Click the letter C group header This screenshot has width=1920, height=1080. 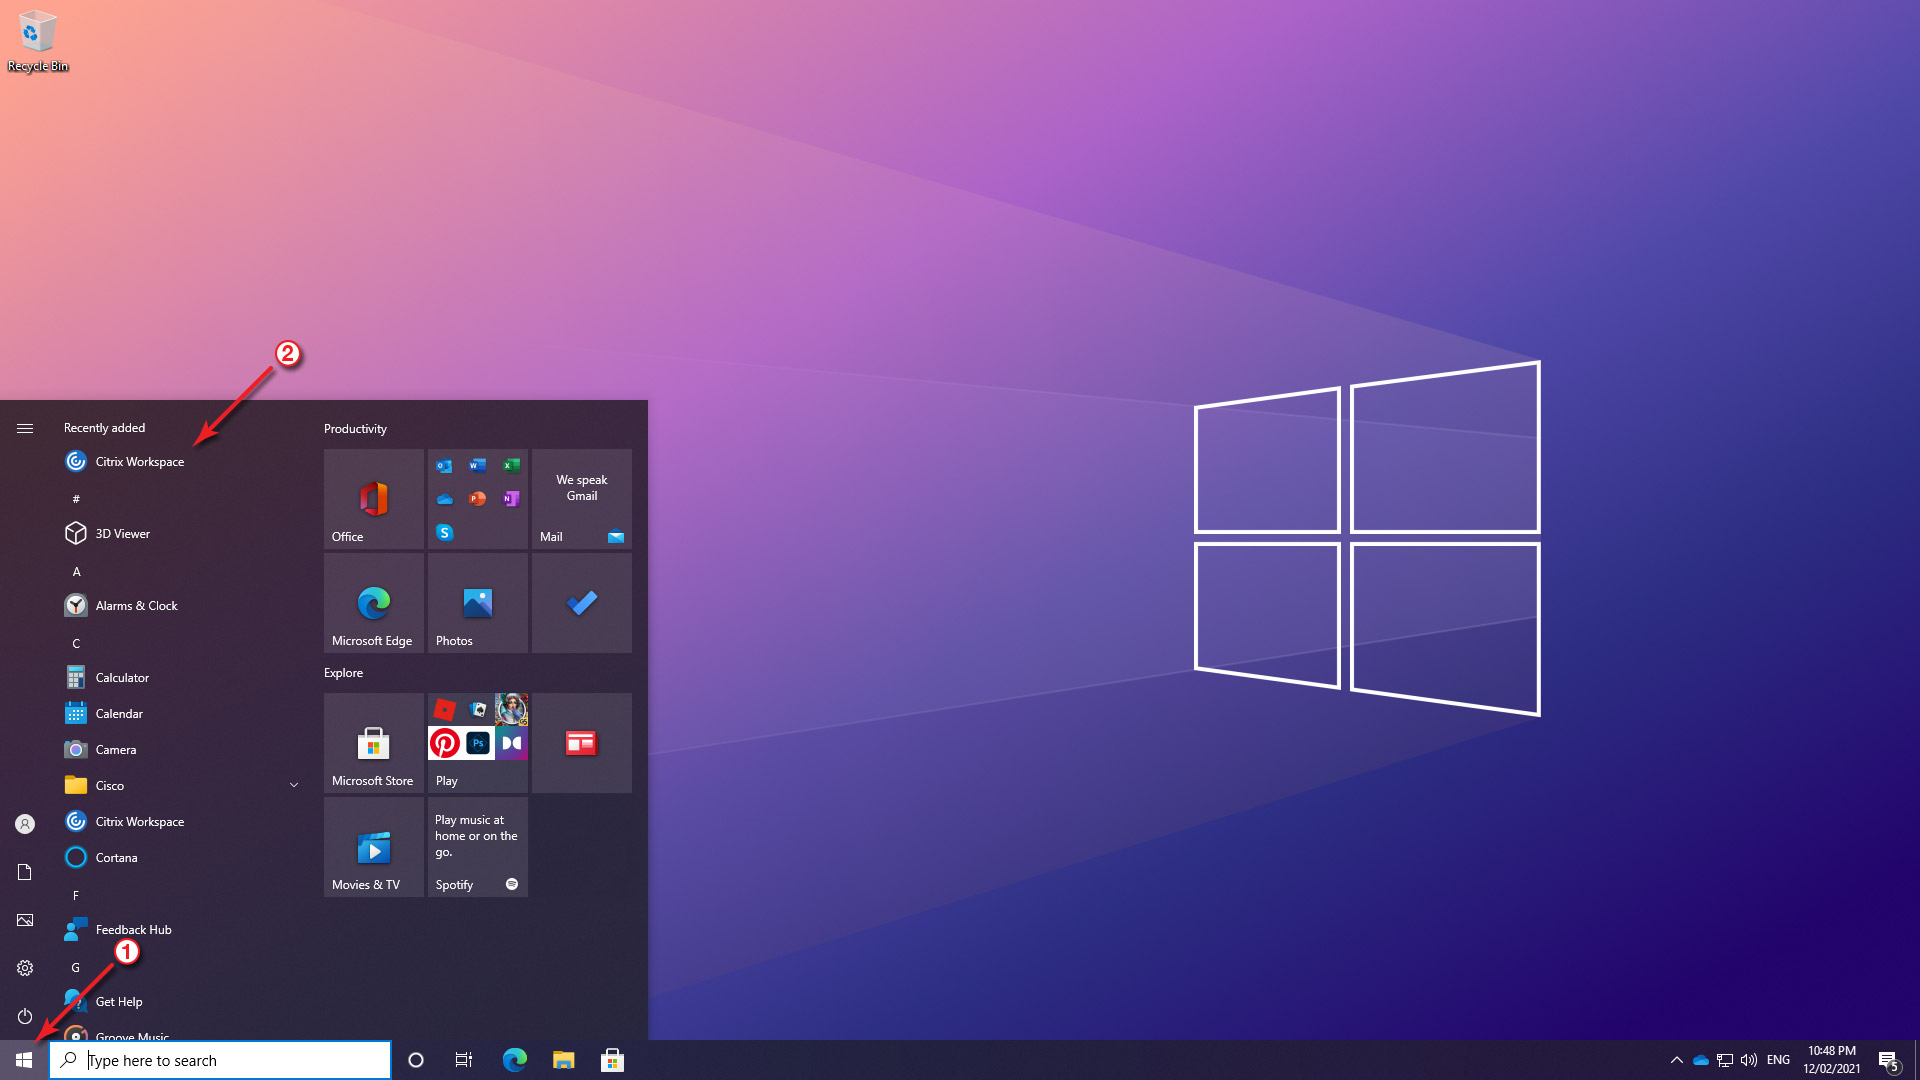coord(76,643)
